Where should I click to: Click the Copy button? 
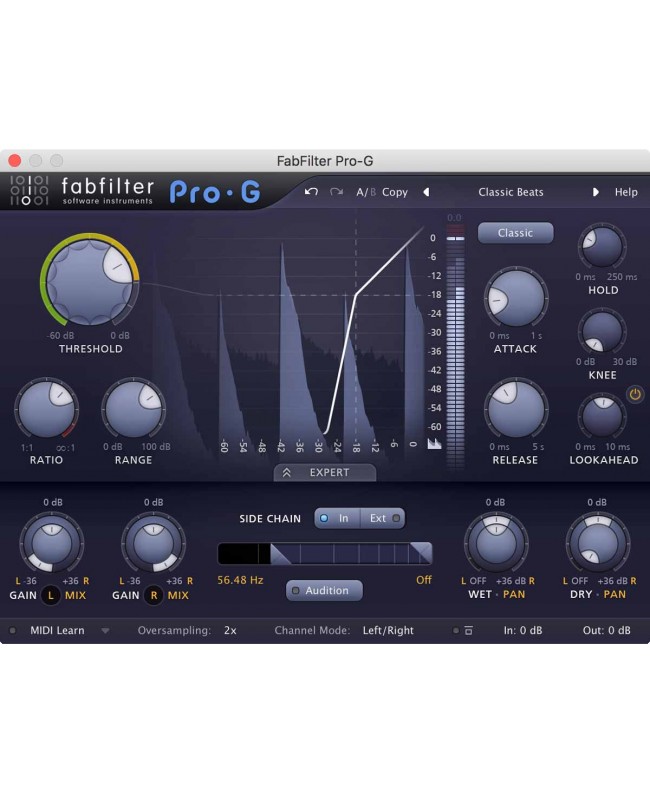(395, 192)
